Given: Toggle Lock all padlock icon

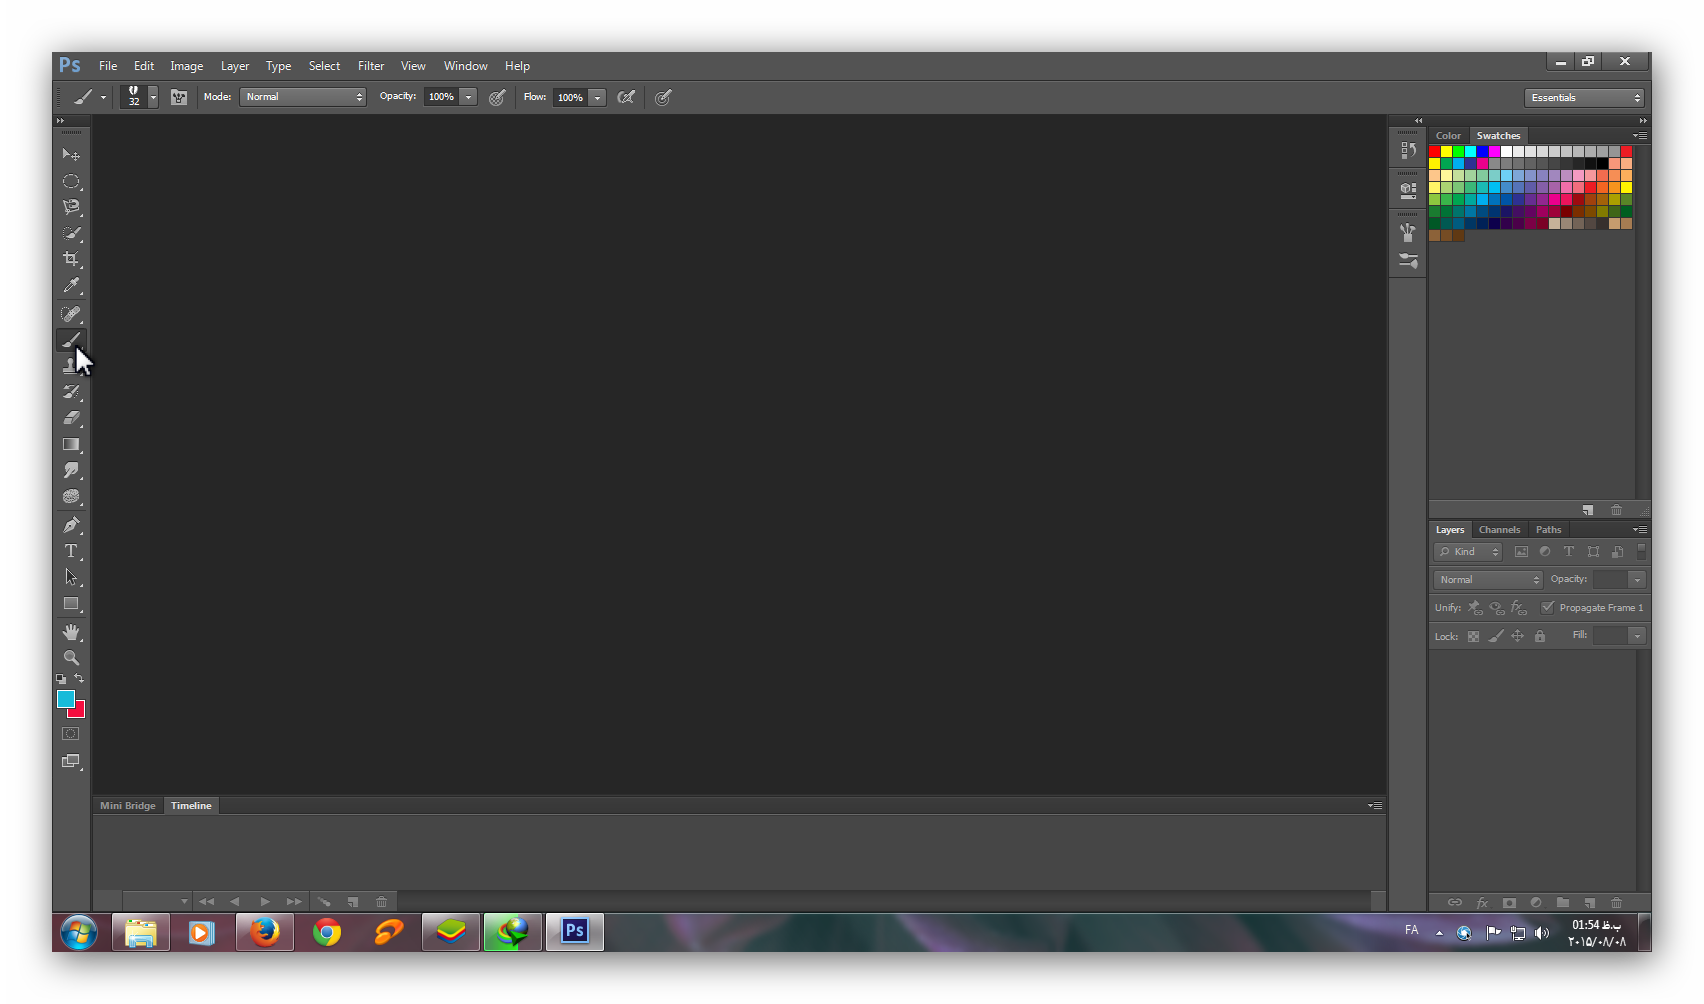Looking at the screenshot, I should pyautogui.click(x=1540, y=636).
